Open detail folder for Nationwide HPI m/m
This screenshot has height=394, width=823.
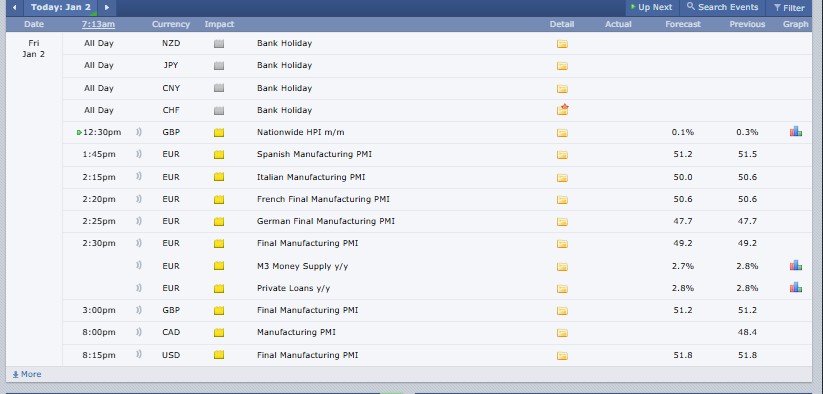[562, 133]
